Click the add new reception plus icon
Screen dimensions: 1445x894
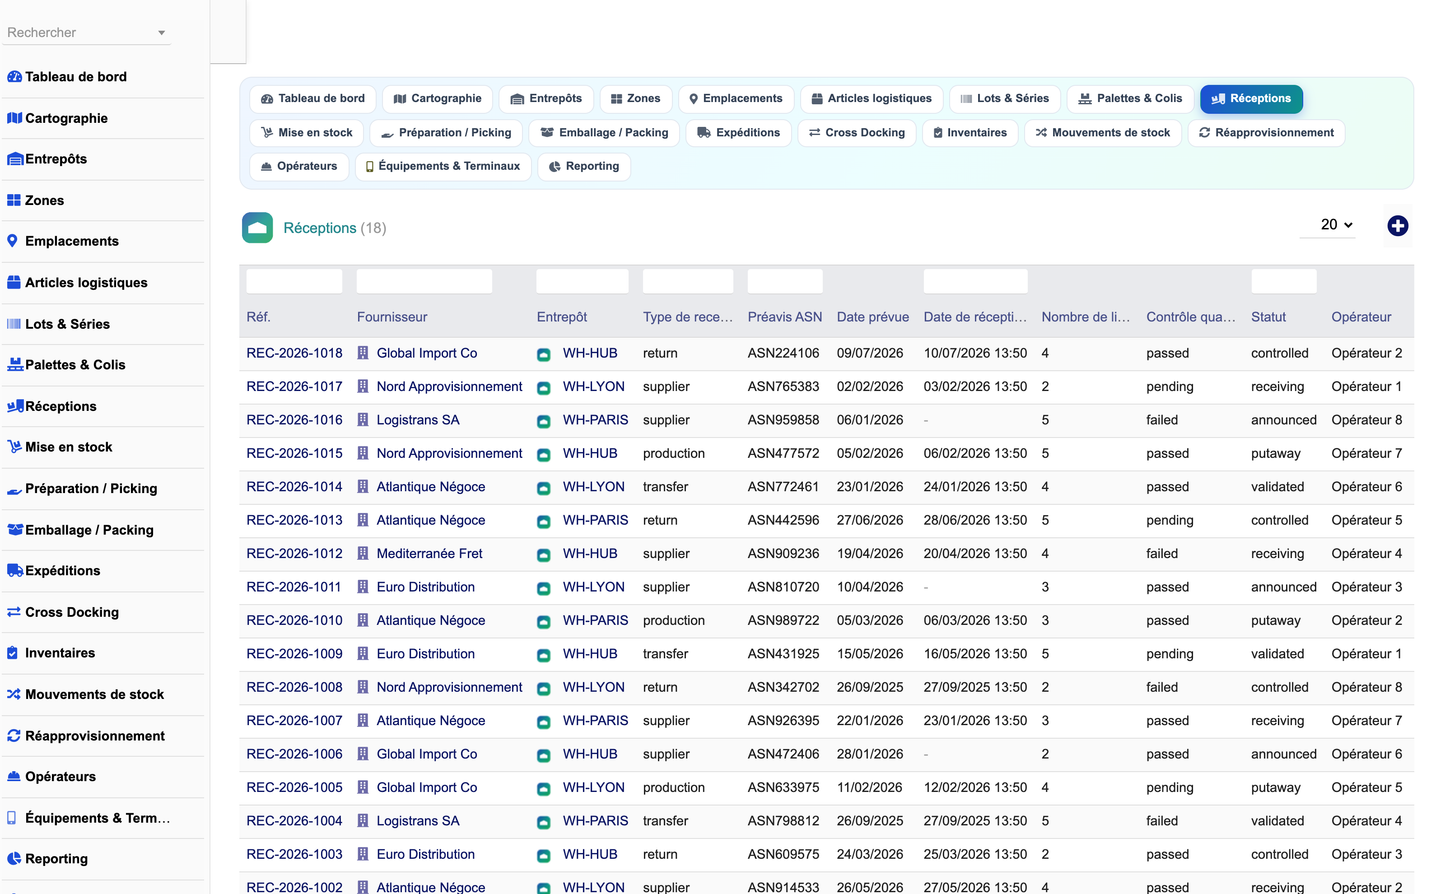(x=1398, y=226)
